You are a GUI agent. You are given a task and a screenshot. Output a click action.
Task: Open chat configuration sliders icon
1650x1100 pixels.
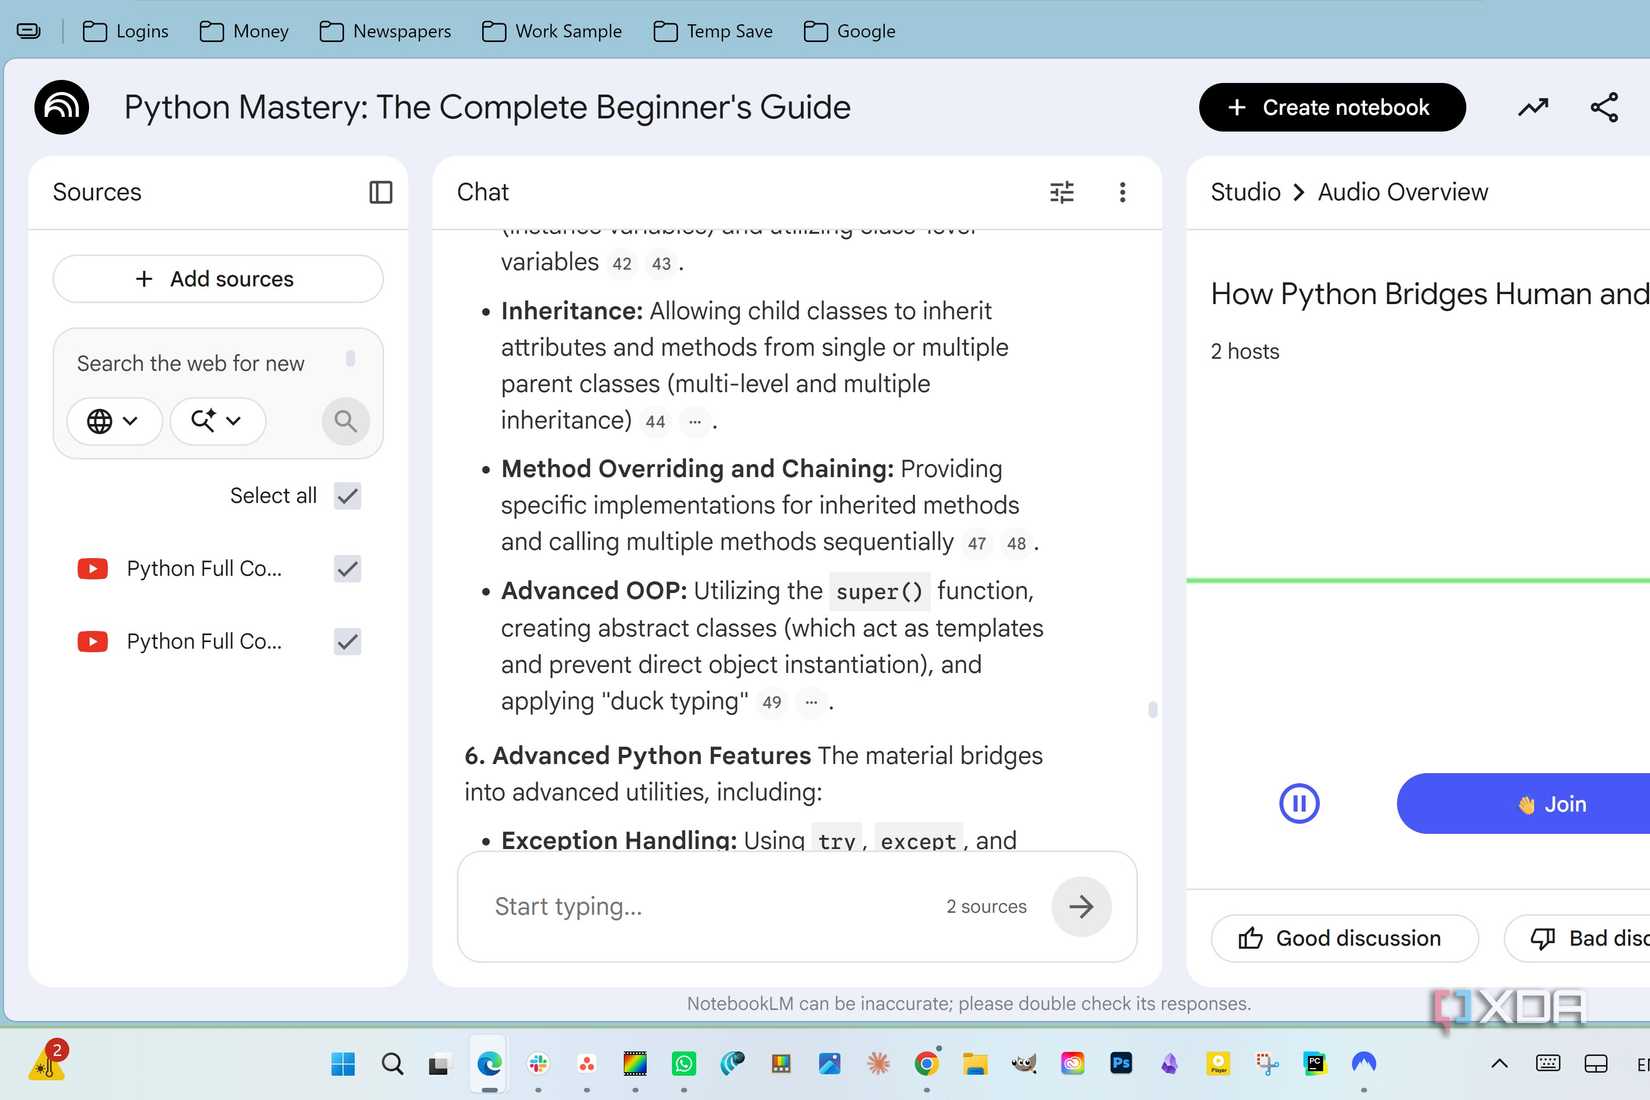point(1062,192)
